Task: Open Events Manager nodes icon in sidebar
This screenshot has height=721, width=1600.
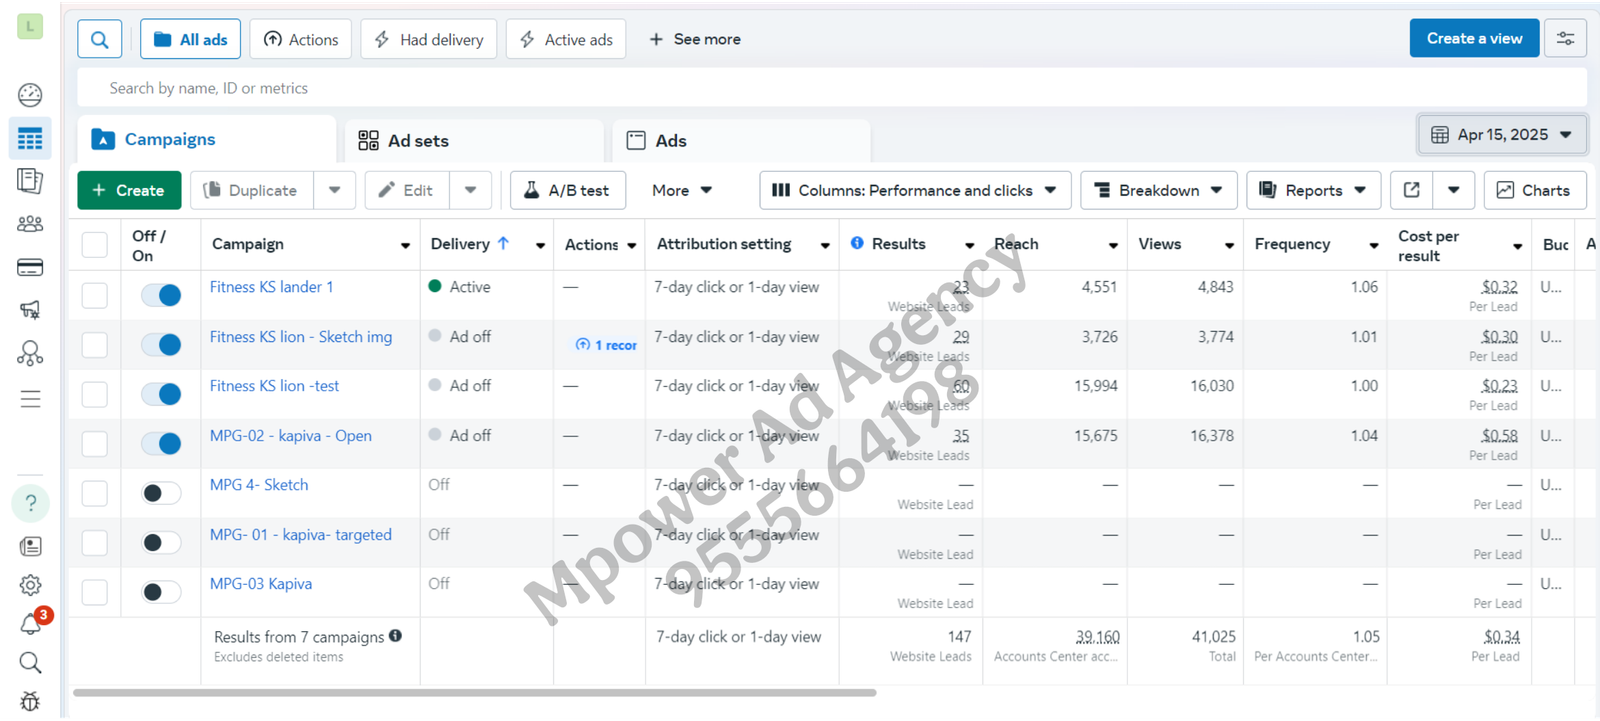Action: click(30, 353)
